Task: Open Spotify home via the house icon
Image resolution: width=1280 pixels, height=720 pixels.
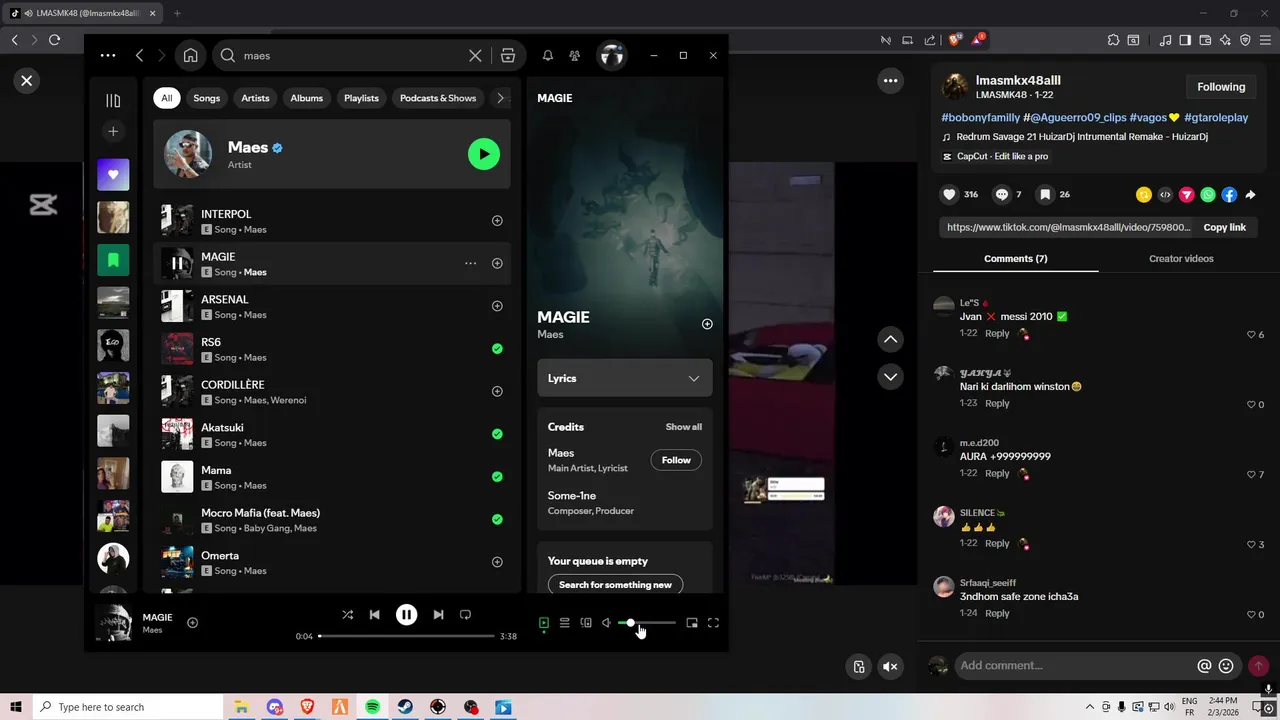Action: [190, 55]
